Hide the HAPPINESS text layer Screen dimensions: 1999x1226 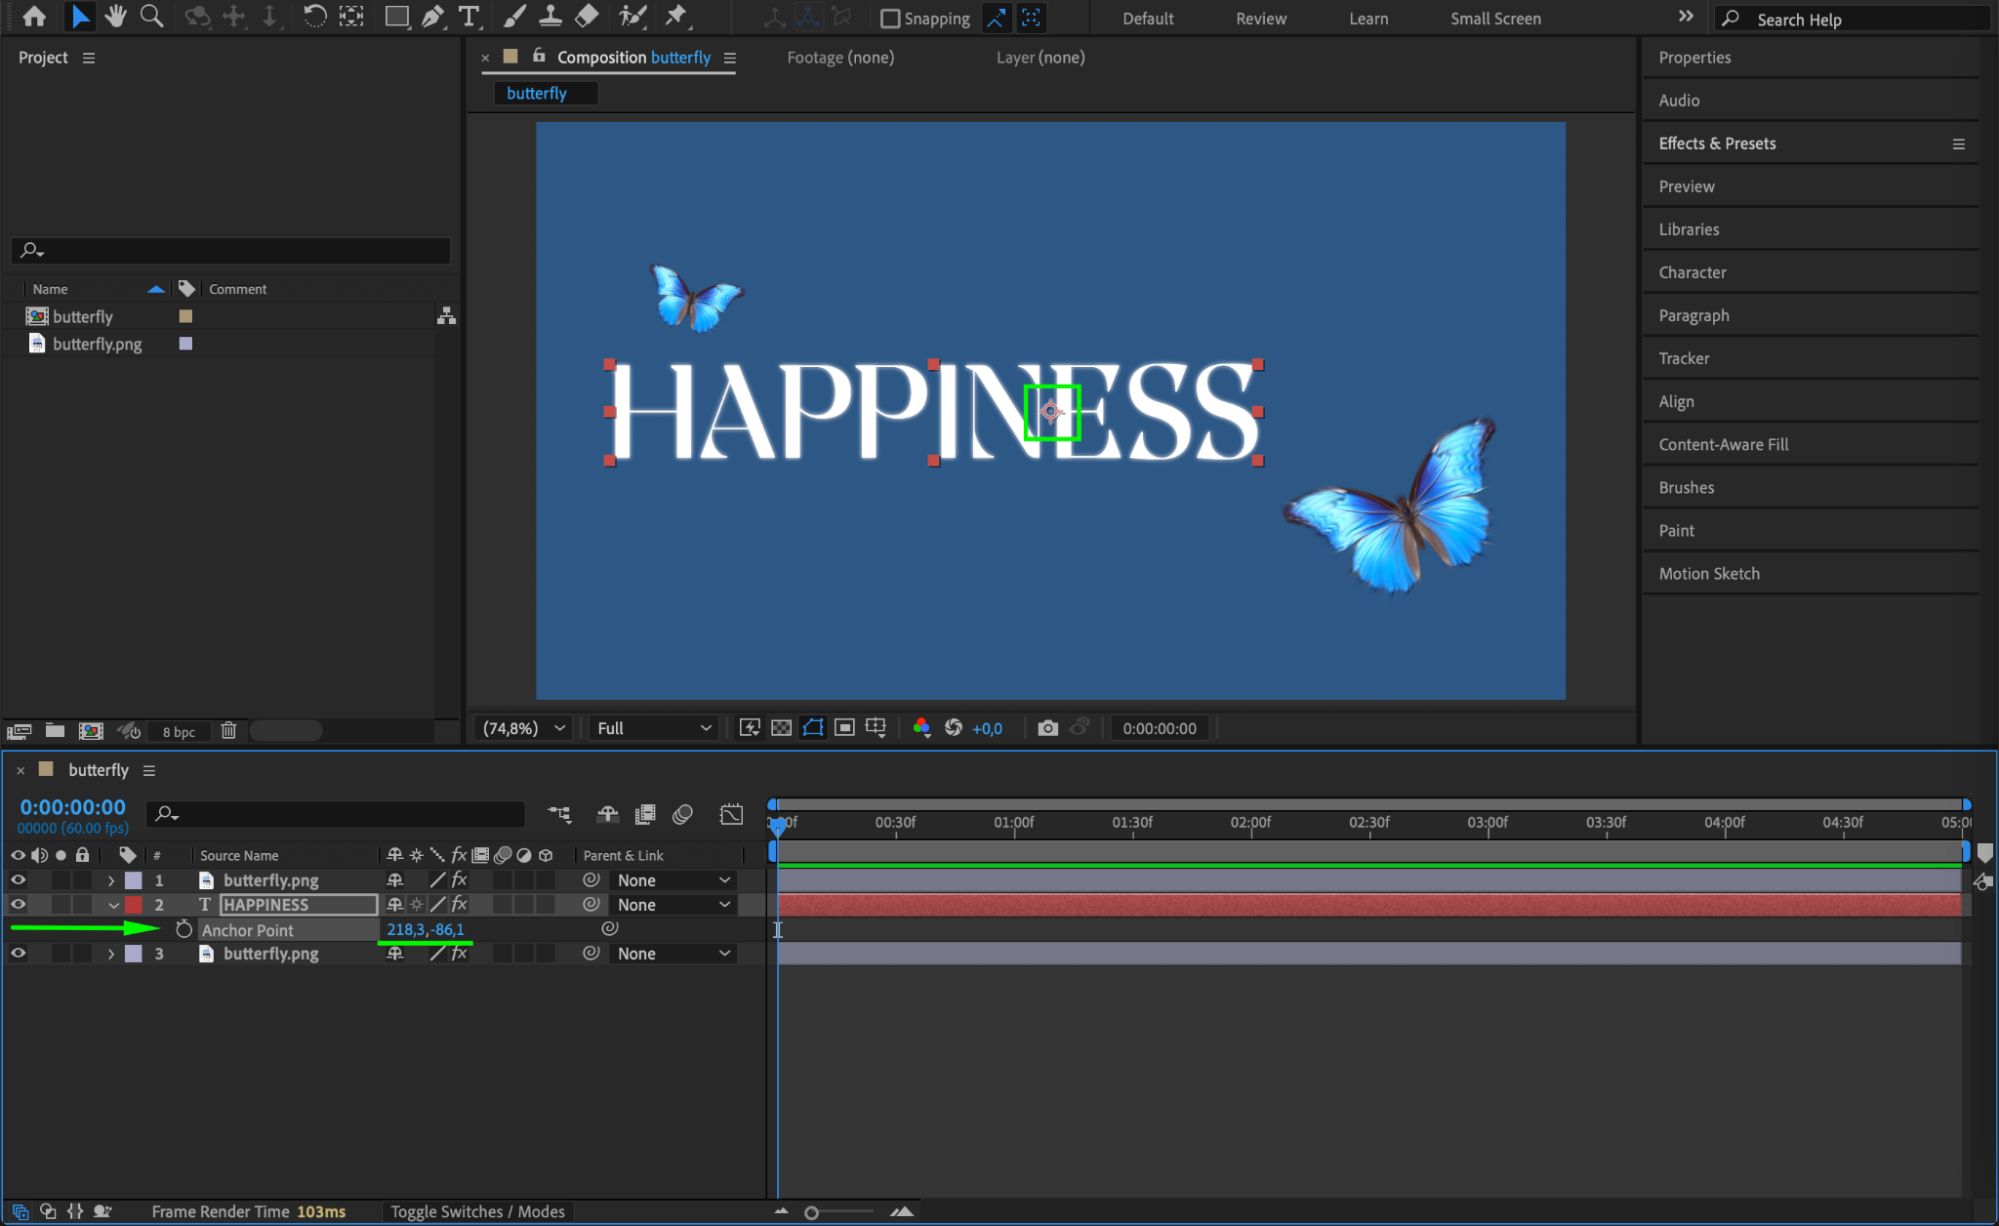coord(18,904)
